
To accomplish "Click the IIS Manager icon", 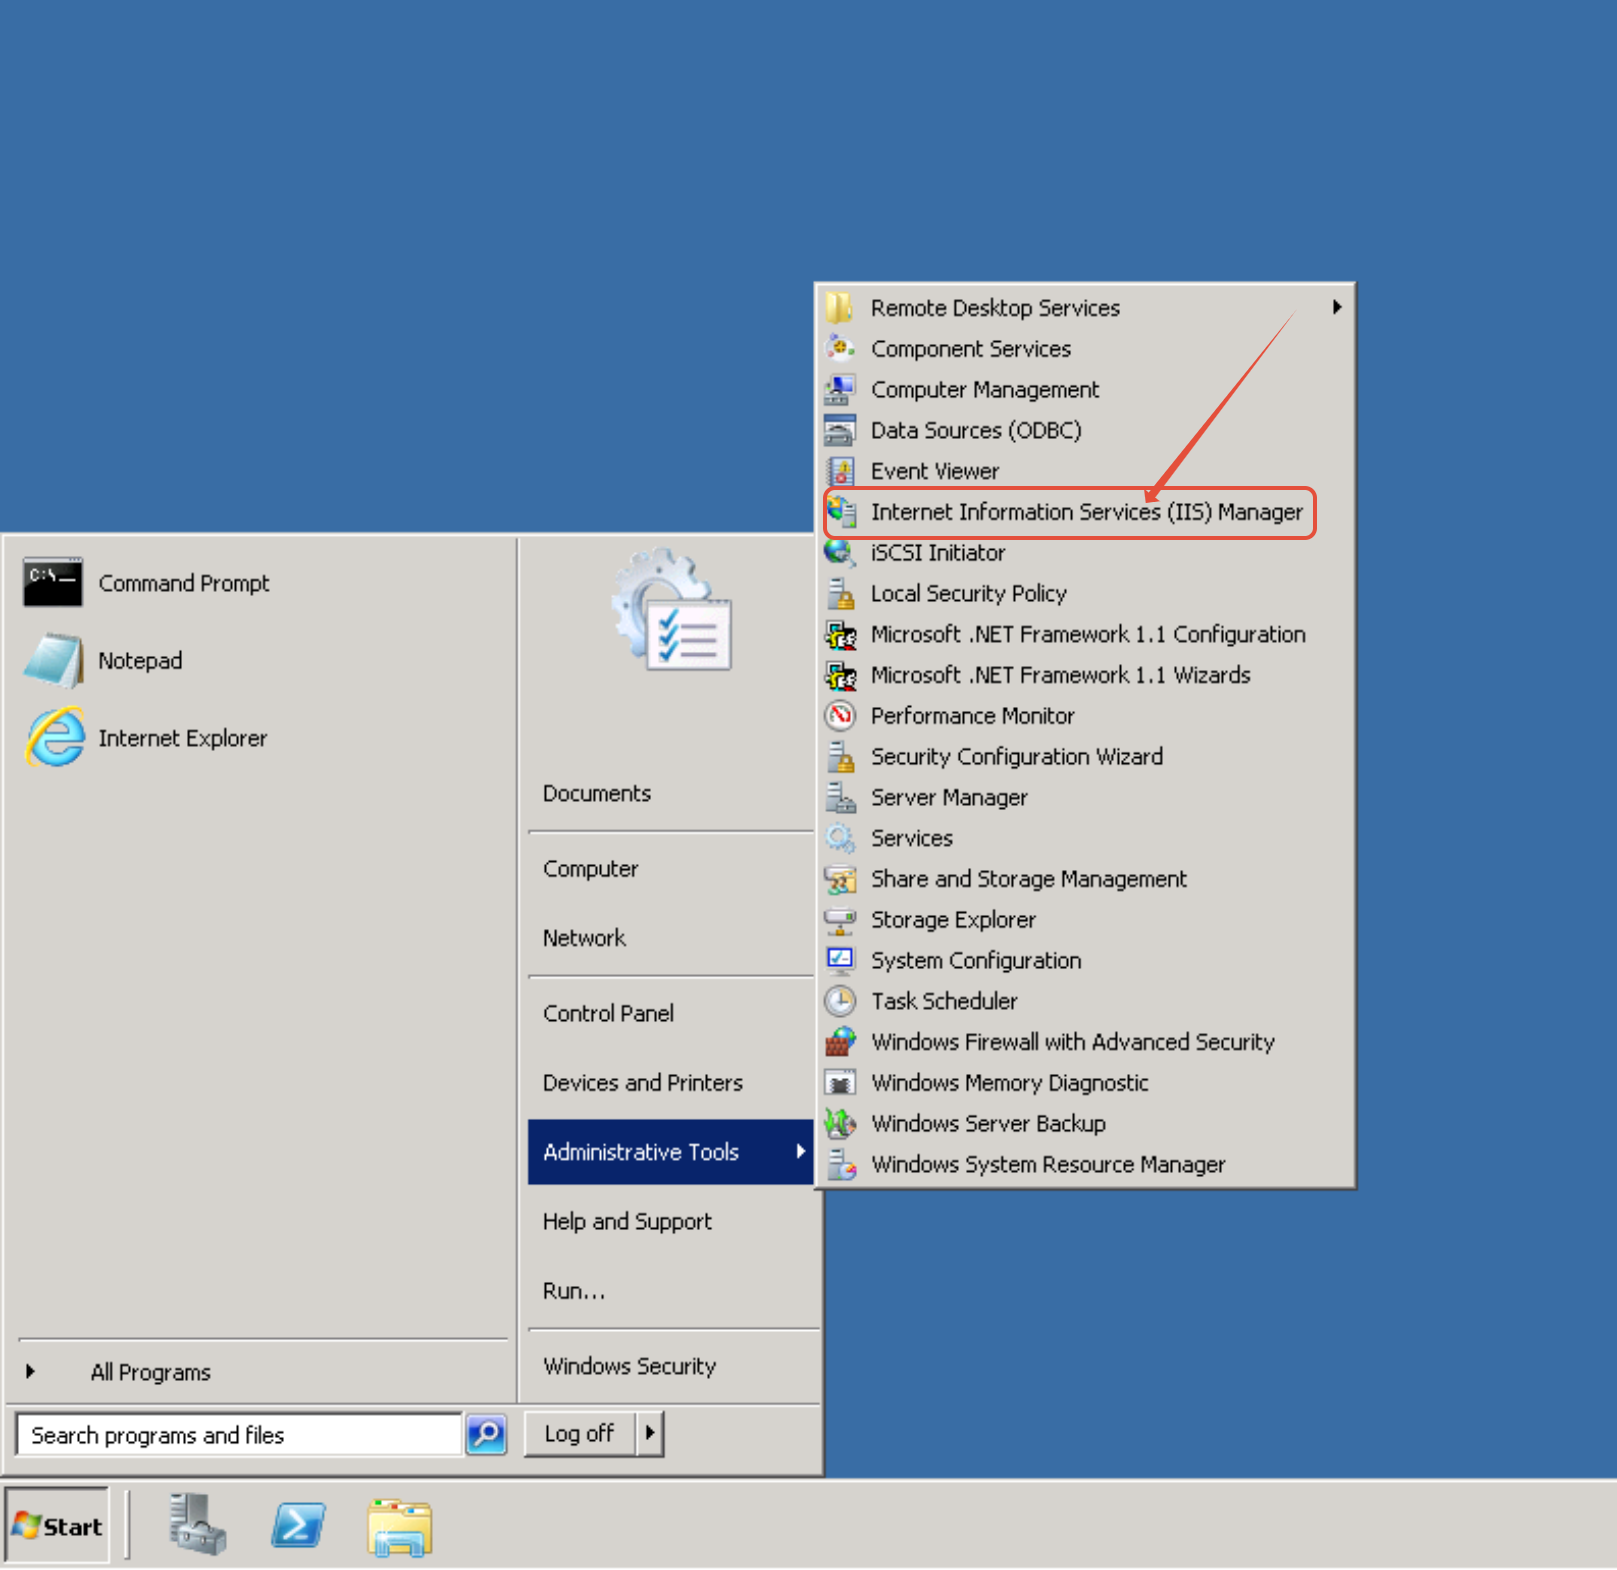I will click(x=840, y=512).
